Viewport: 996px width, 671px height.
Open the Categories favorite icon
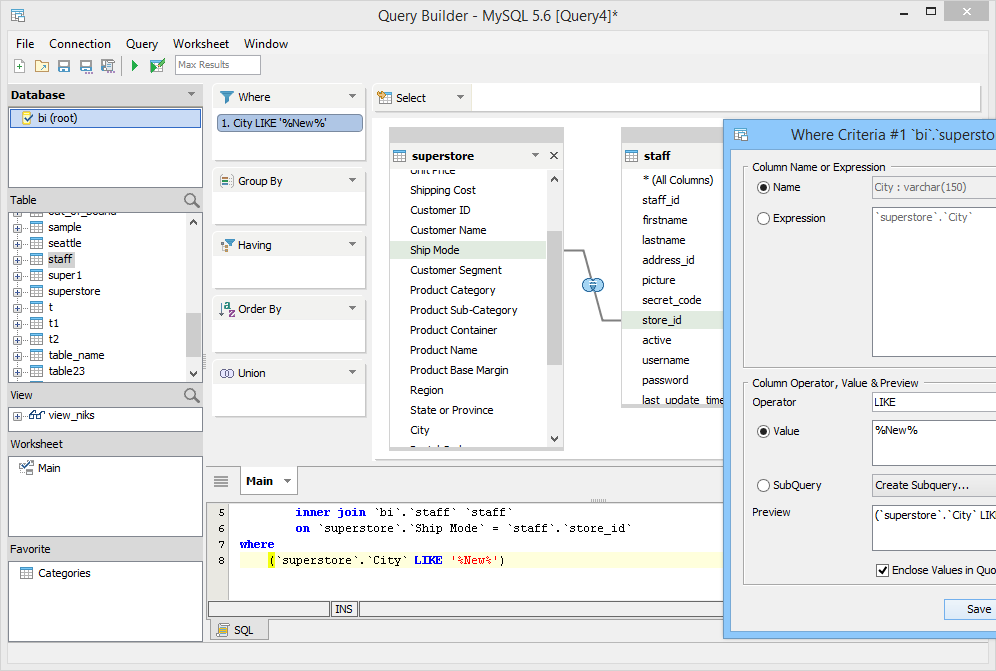click(27, 573)
